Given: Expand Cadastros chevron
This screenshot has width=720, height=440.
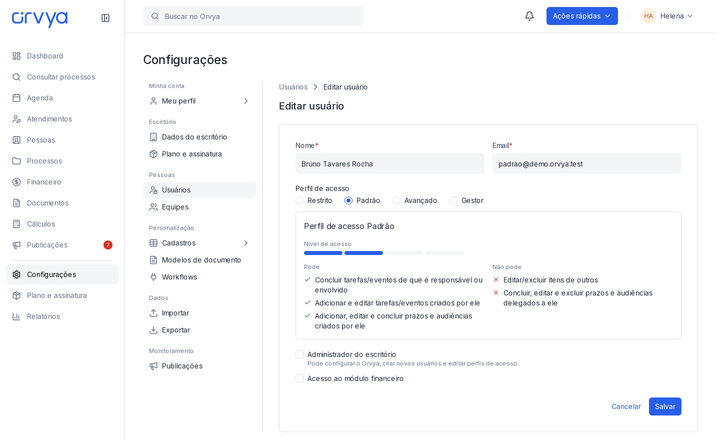Looking at the screenshot, I should click(x=246, y=243).
